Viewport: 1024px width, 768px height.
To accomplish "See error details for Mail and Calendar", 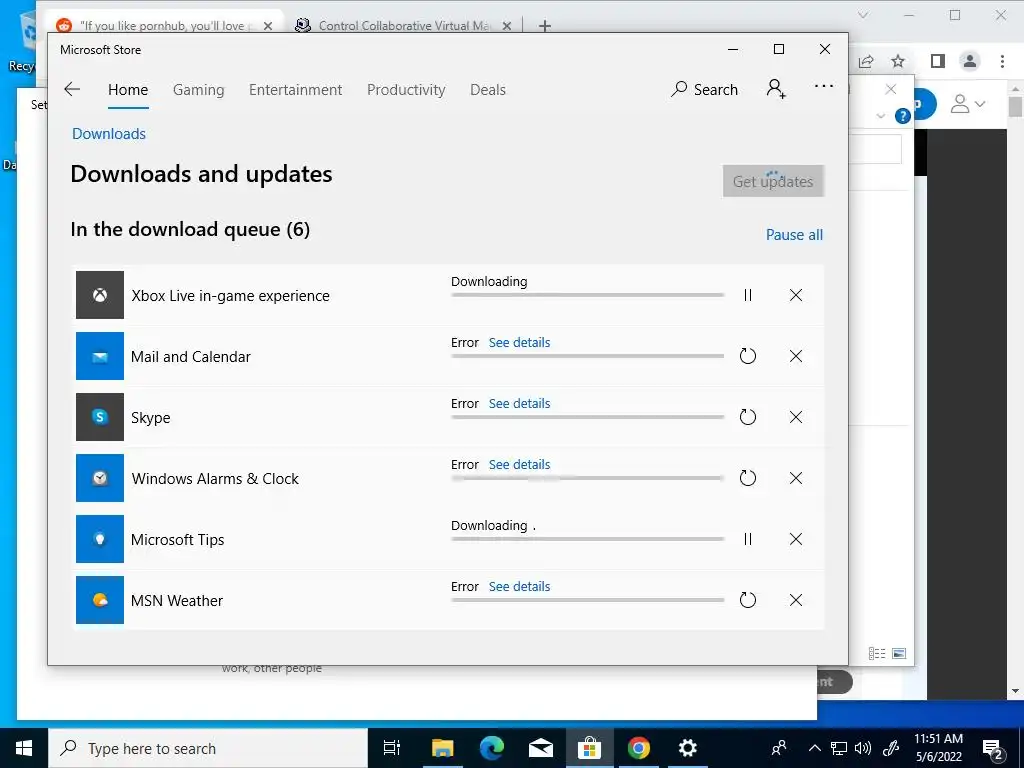I will tap(519, 343).
